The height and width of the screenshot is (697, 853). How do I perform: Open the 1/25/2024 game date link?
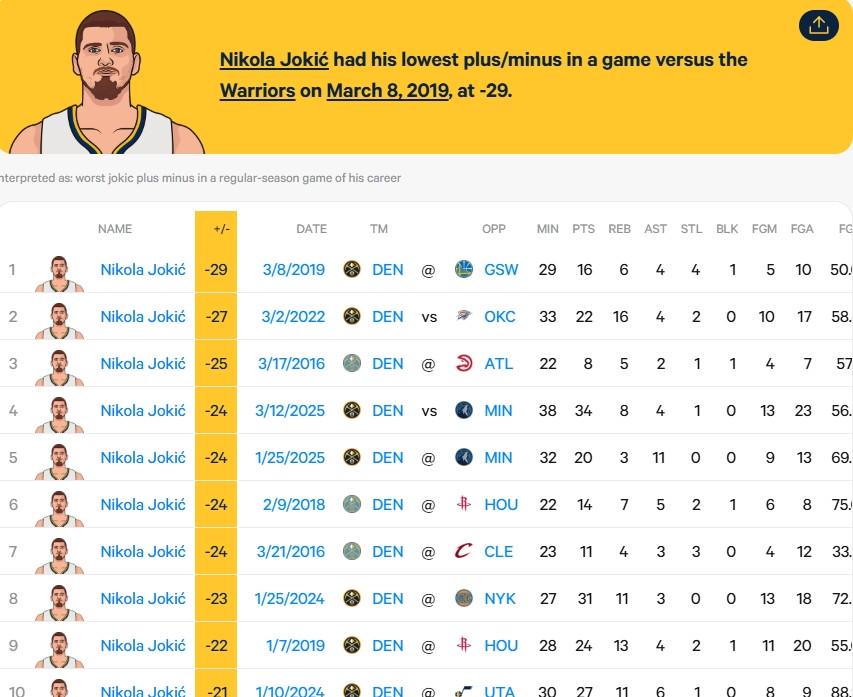[289, 599]
